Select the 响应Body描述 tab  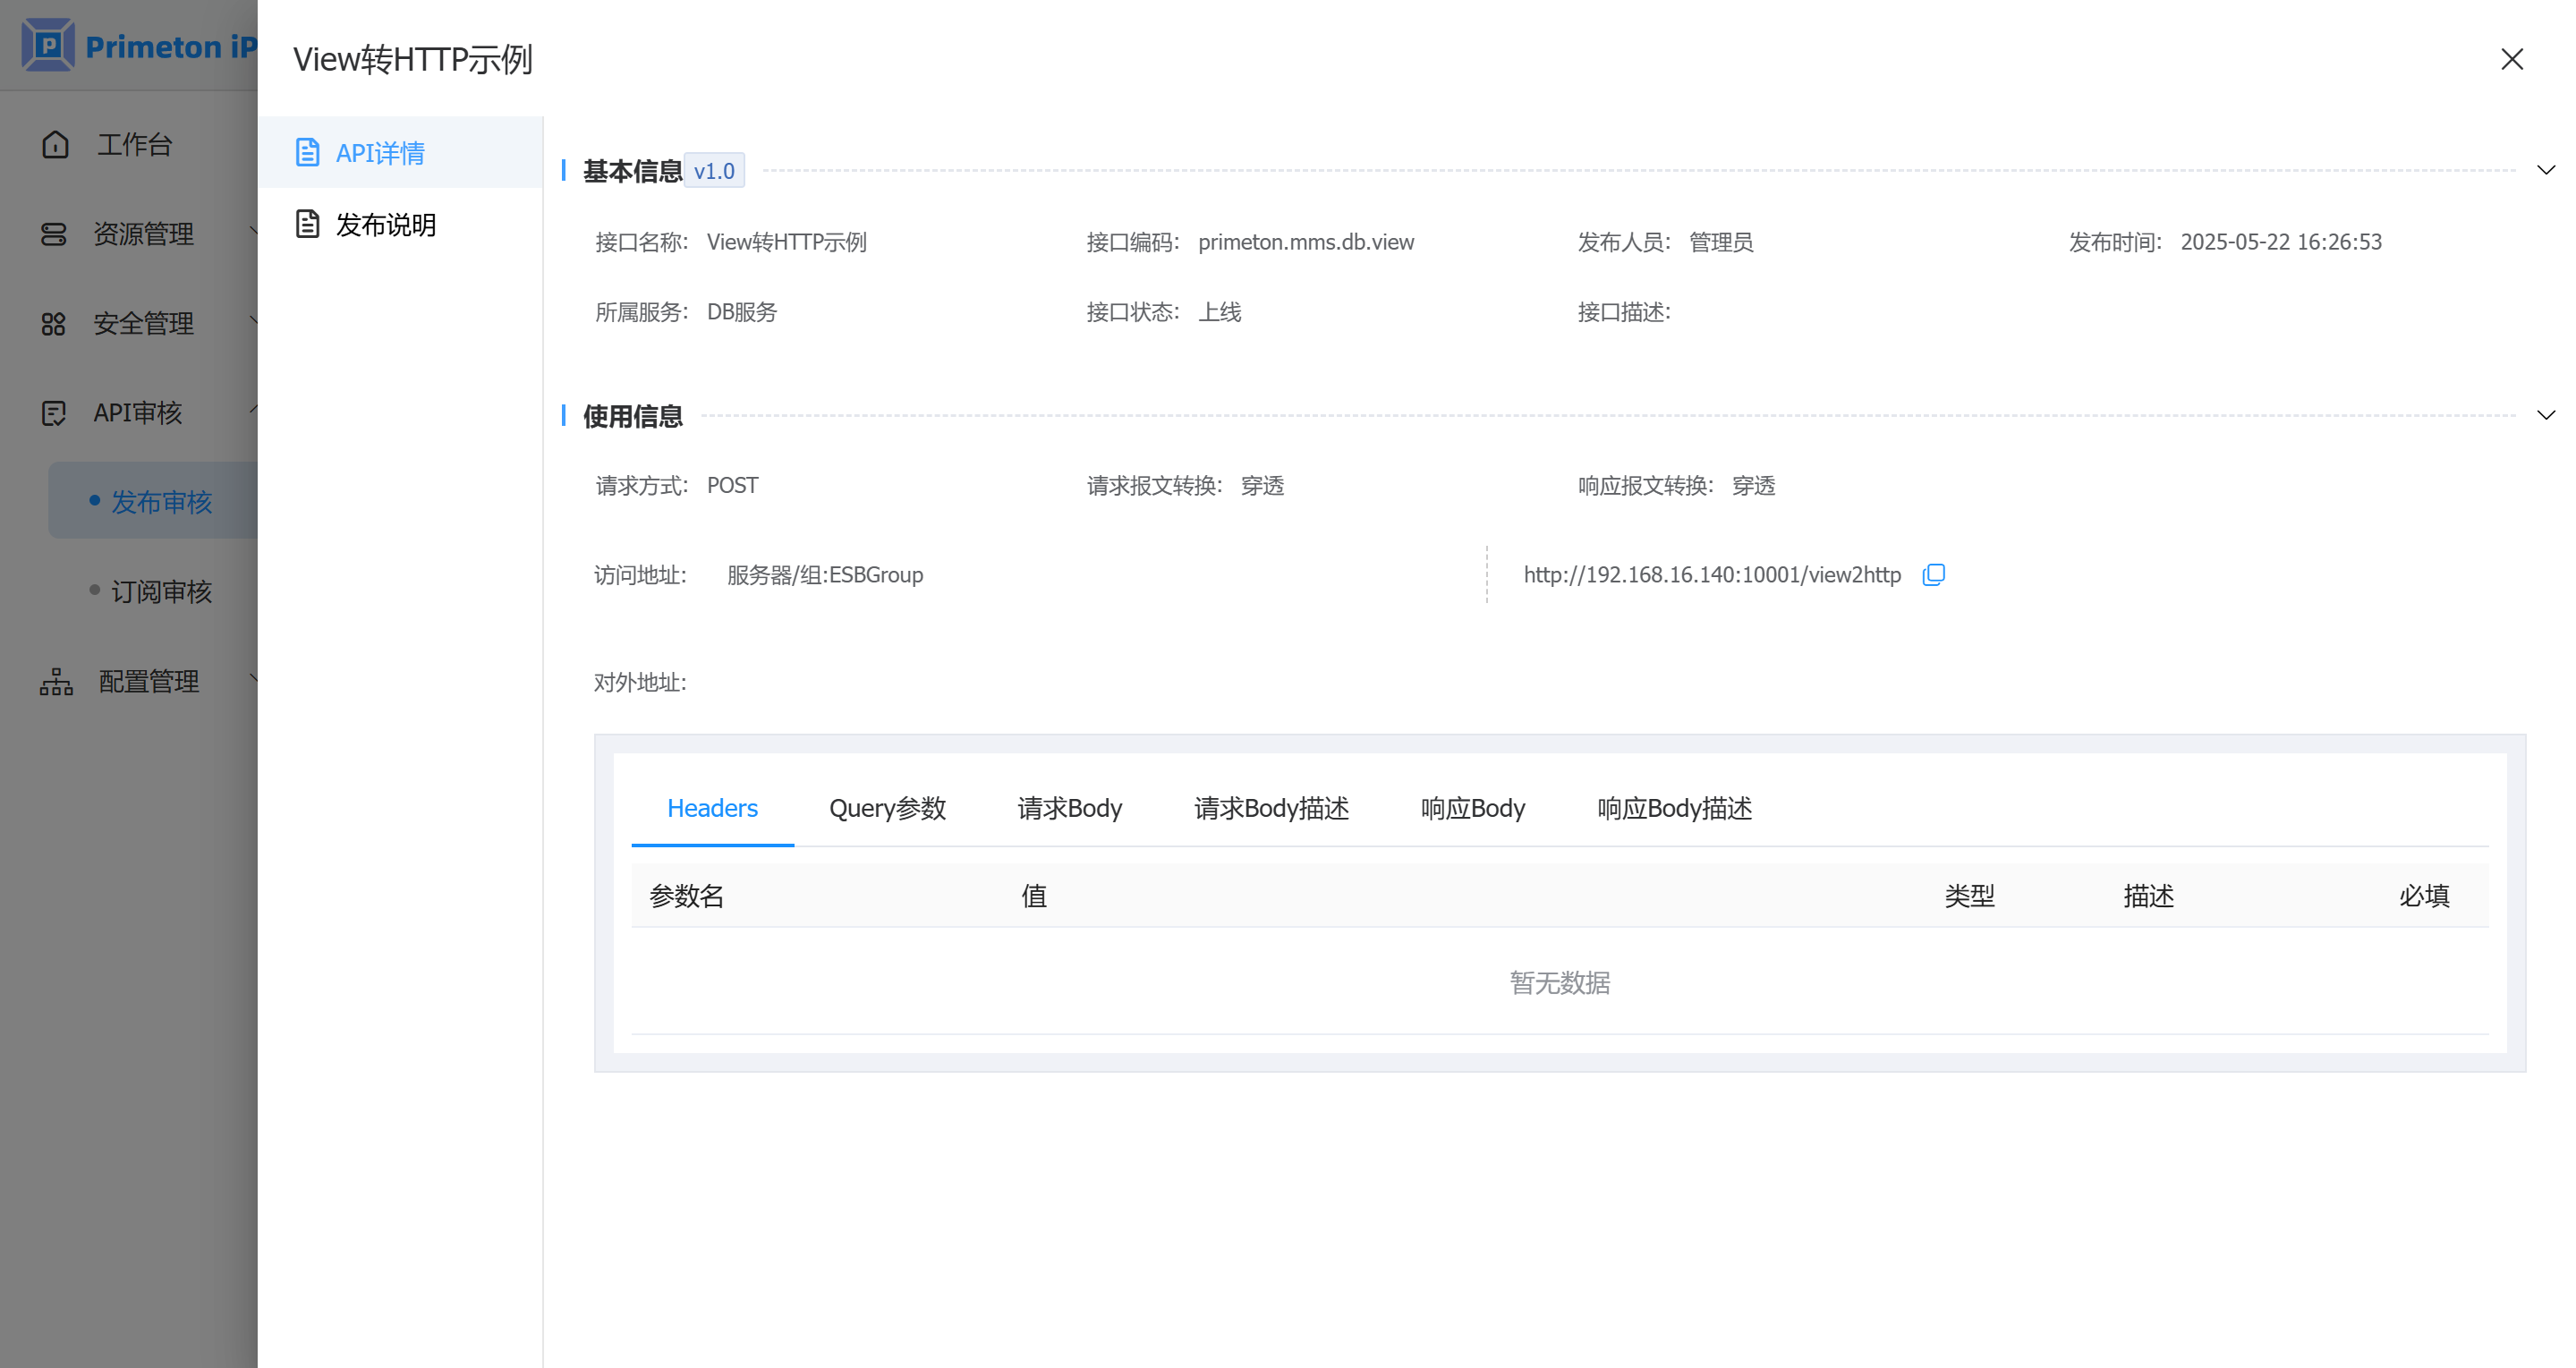coord(1674,808)
